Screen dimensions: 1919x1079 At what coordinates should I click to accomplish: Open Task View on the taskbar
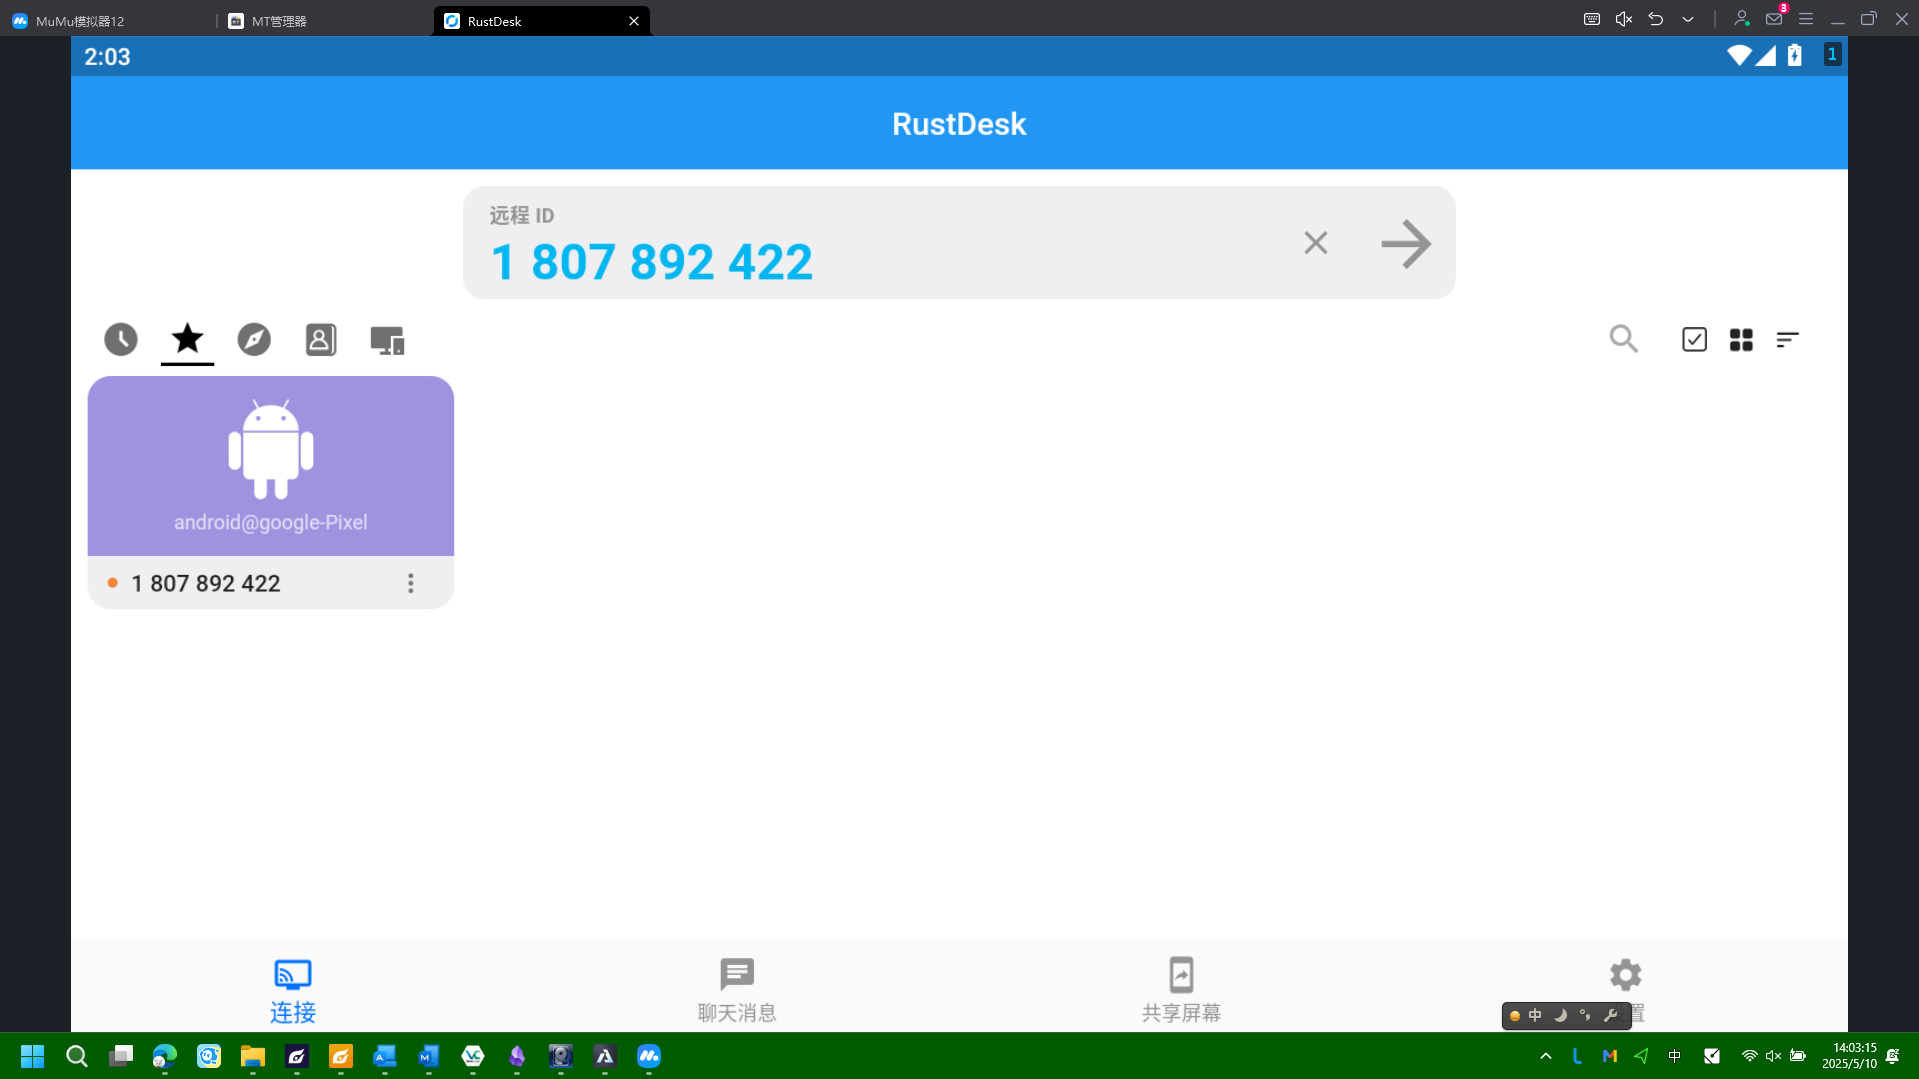pyautogui.click(x=121, y=1056)
